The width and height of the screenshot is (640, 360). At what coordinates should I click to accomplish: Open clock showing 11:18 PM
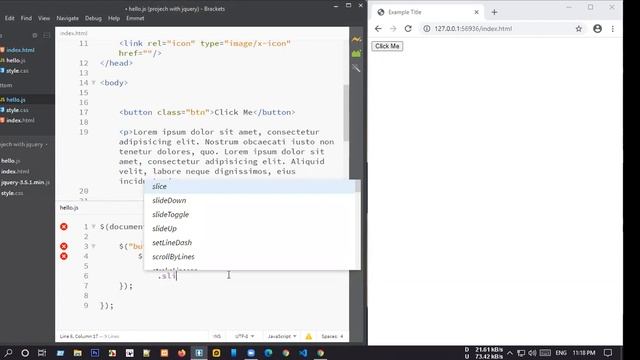(584, 353)
